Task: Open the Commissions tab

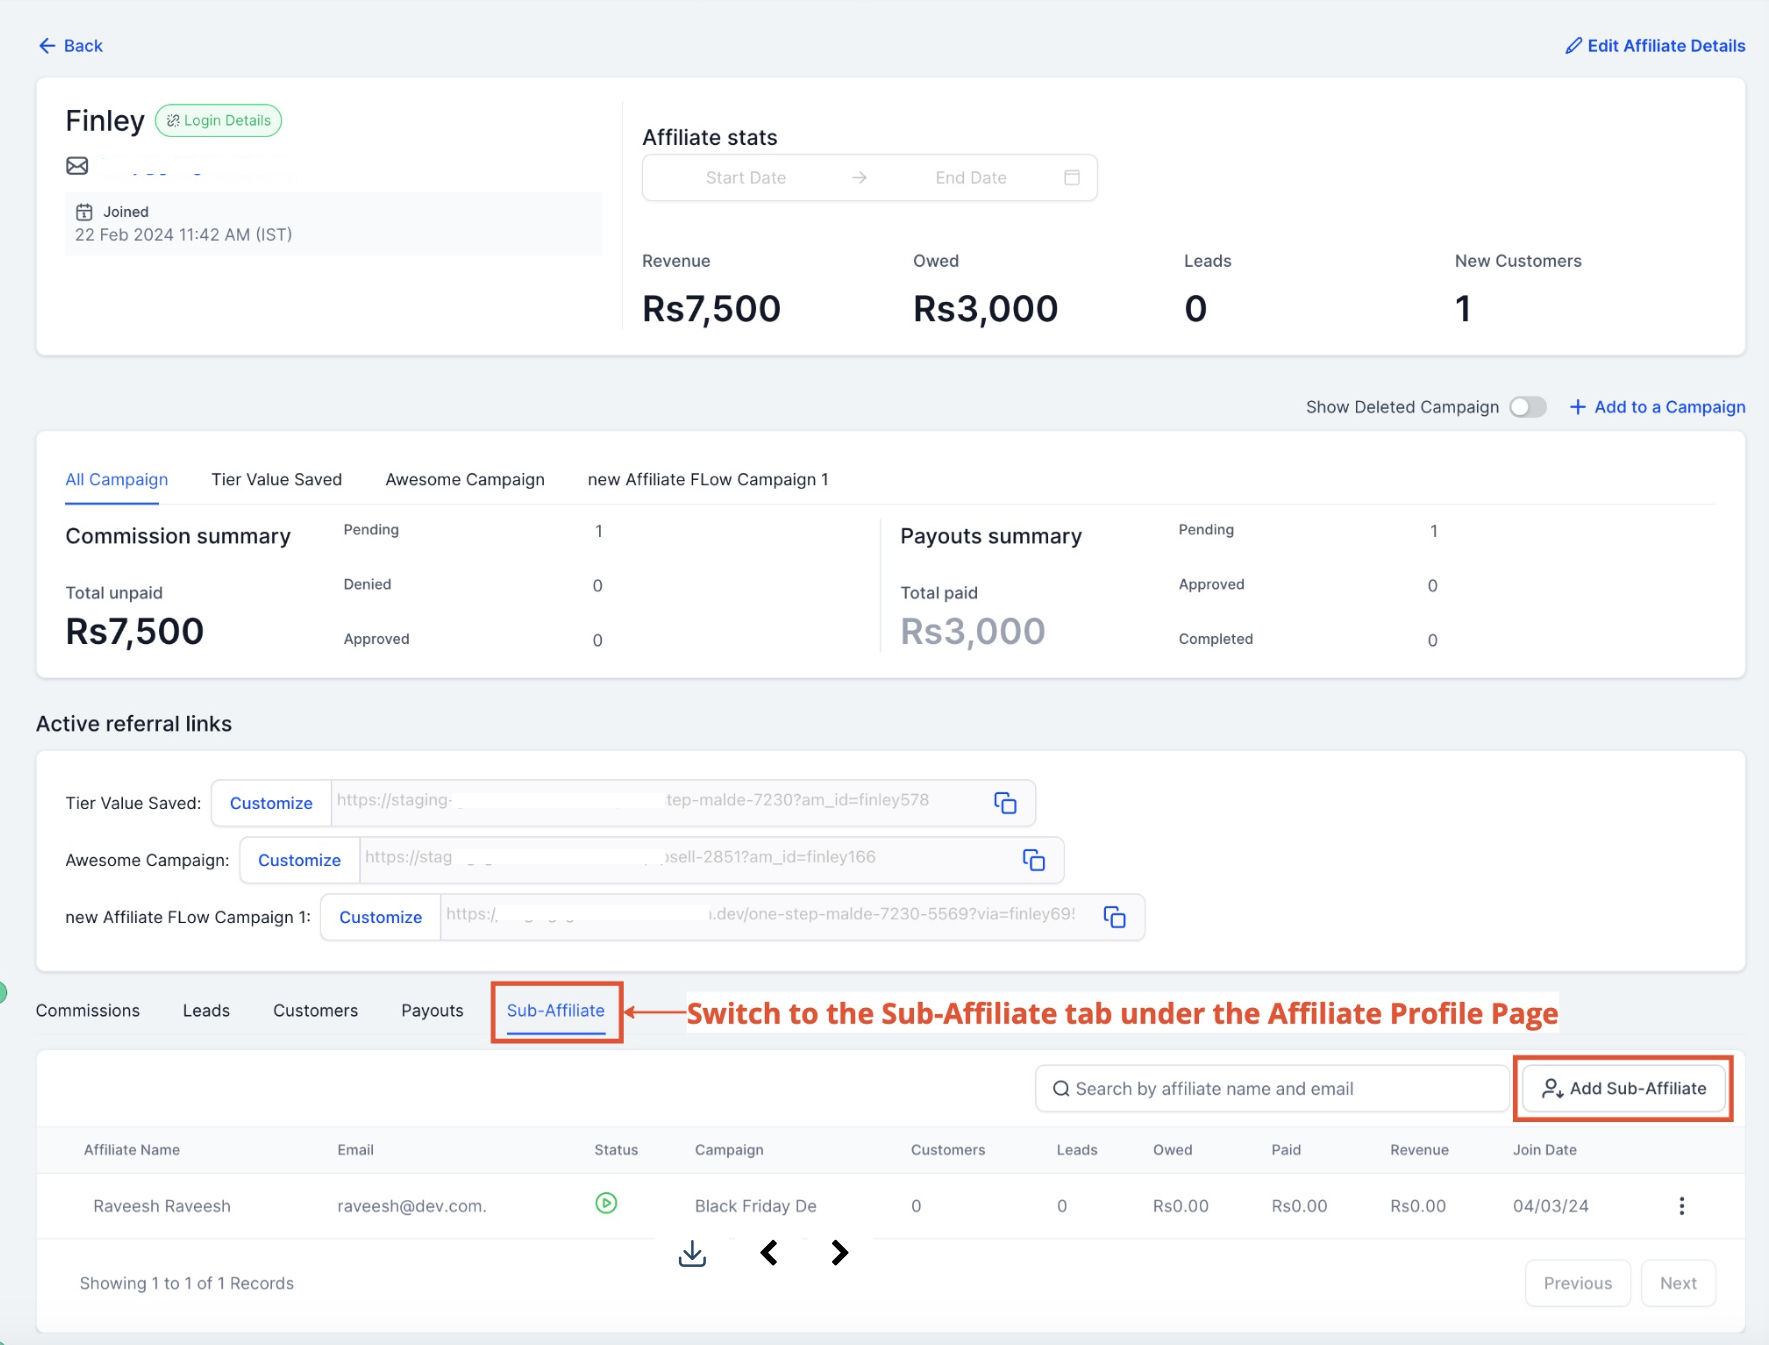Action: 88,1011
